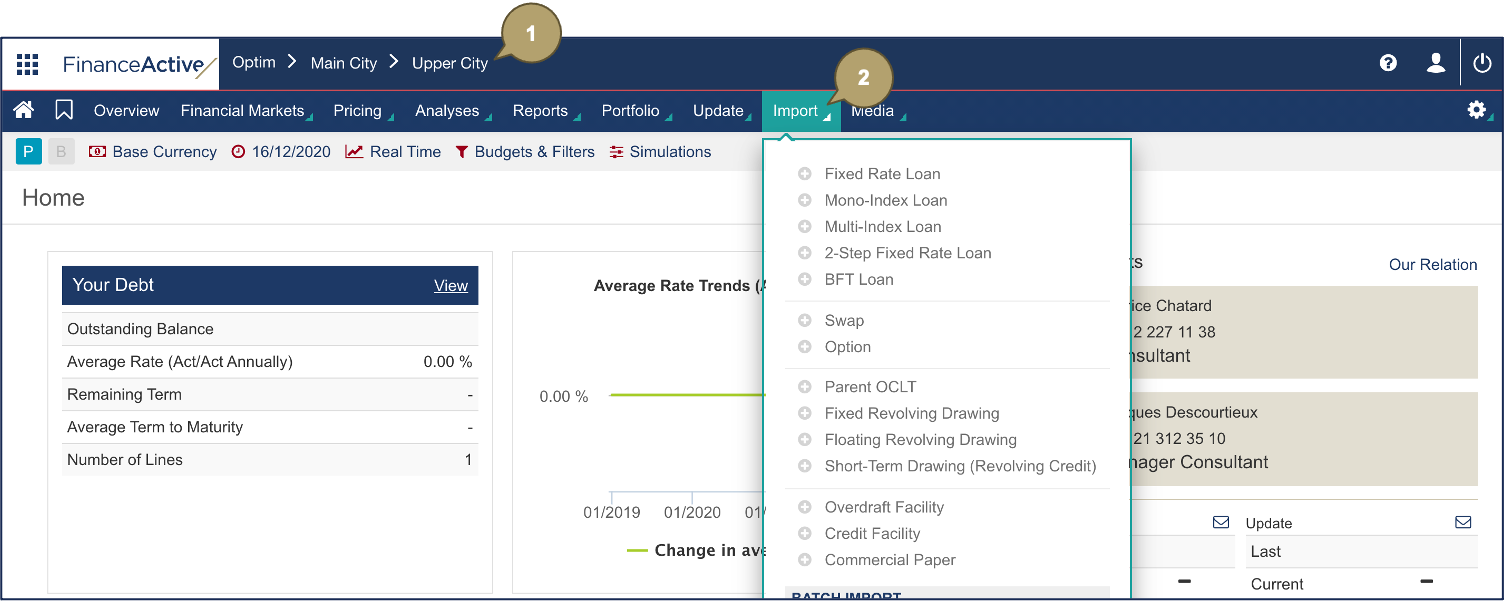
Task: Open the help question mark icon
Action: [x=1388, y=63]
